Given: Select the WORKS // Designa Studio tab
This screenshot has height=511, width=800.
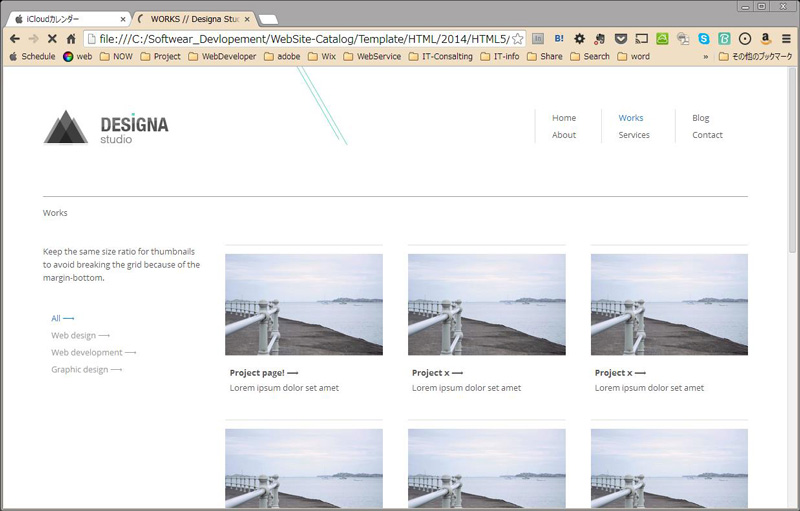Looking at the screenshot, I should [x=193, y=19].
